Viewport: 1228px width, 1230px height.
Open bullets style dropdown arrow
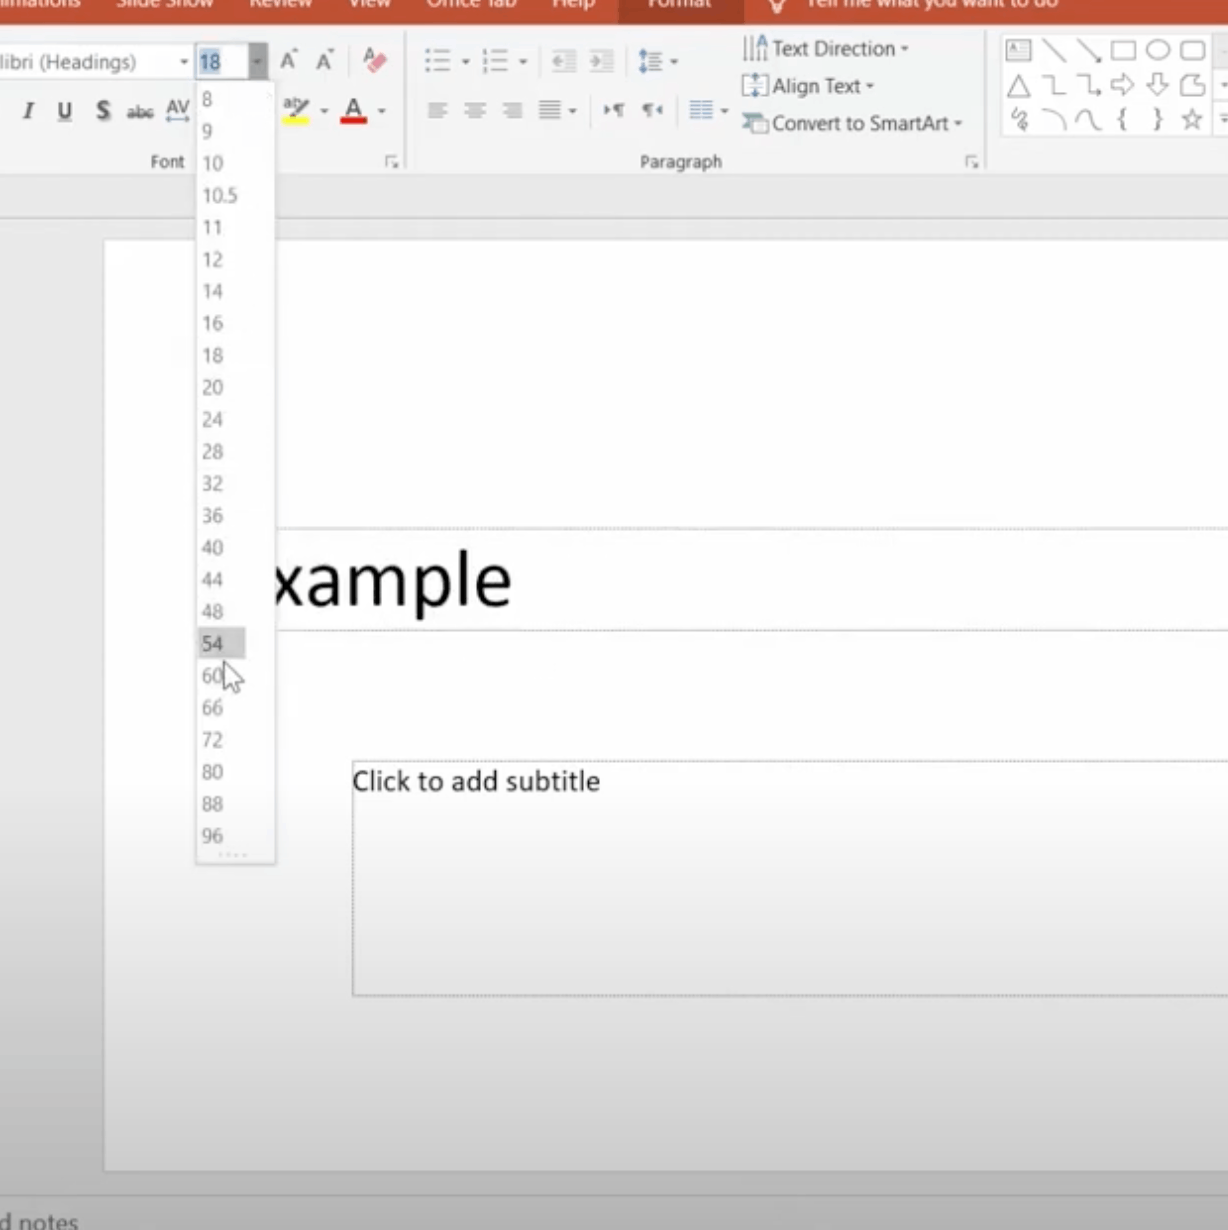click(465, 62)
